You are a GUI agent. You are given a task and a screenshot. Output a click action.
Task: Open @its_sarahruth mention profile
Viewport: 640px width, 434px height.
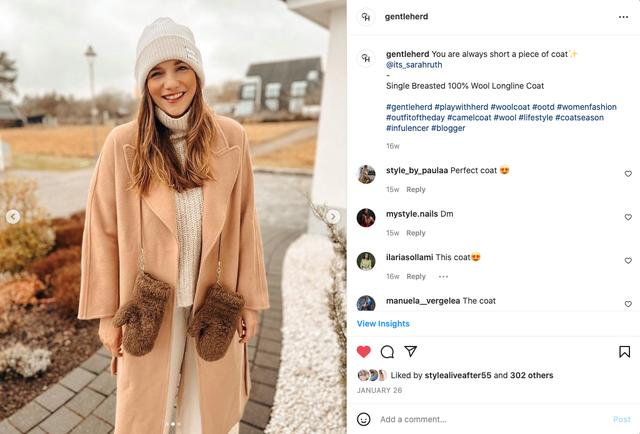point(414,65)
